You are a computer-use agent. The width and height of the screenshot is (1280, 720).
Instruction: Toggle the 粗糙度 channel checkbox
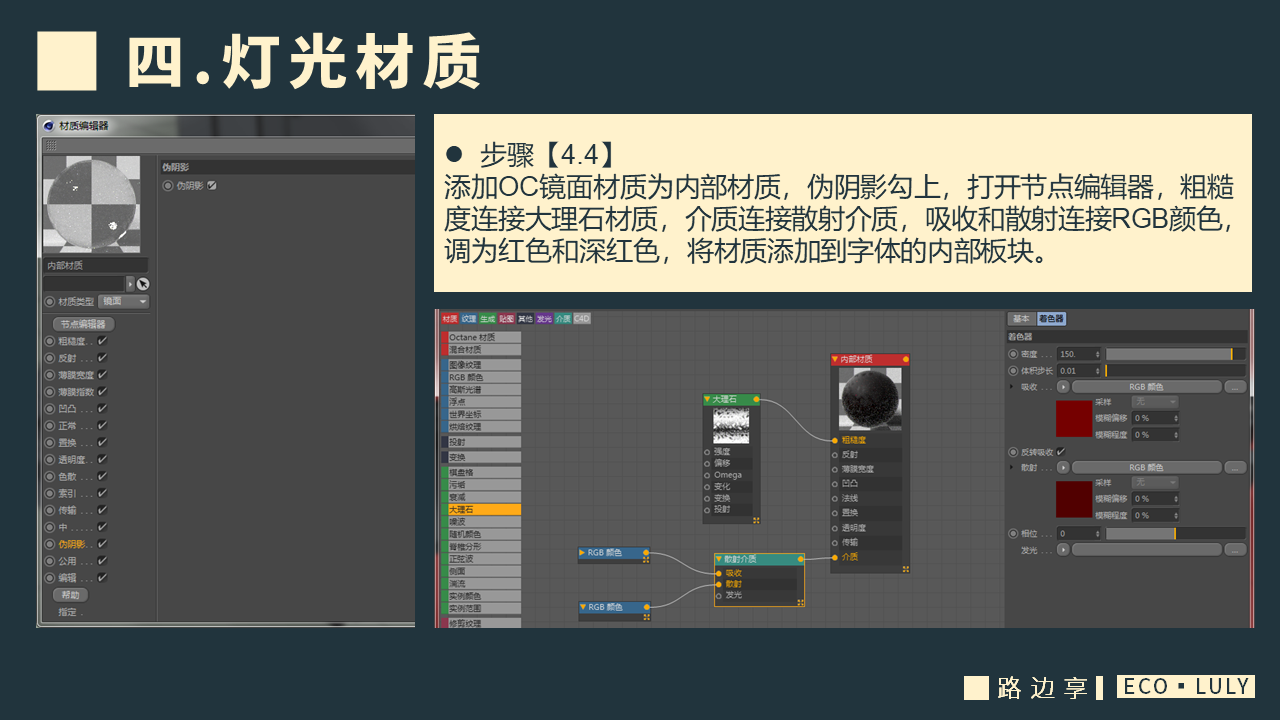(x=102, y=341)
